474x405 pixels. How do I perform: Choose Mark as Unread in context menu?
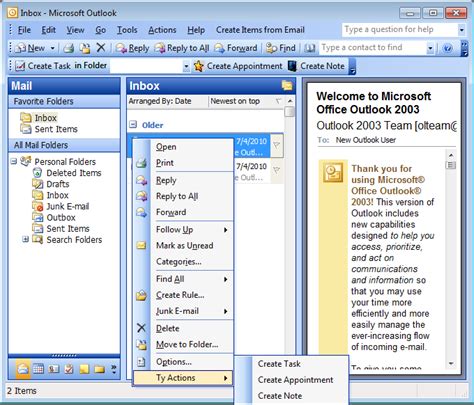click(184, 246)
